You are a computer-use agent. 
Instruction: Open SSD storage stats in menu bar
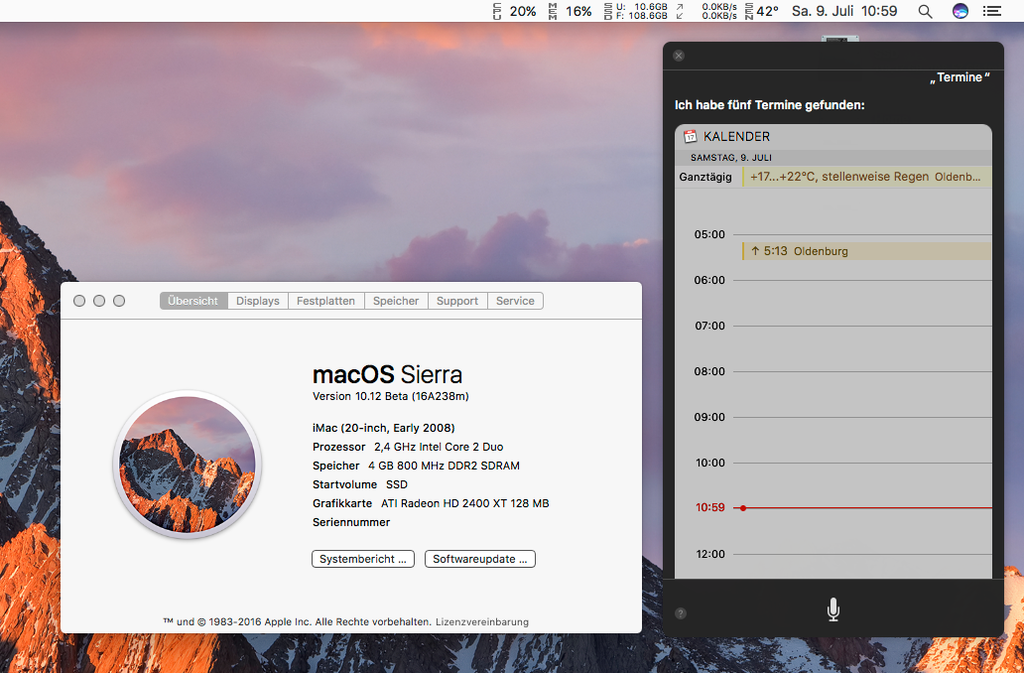(635, 11)
